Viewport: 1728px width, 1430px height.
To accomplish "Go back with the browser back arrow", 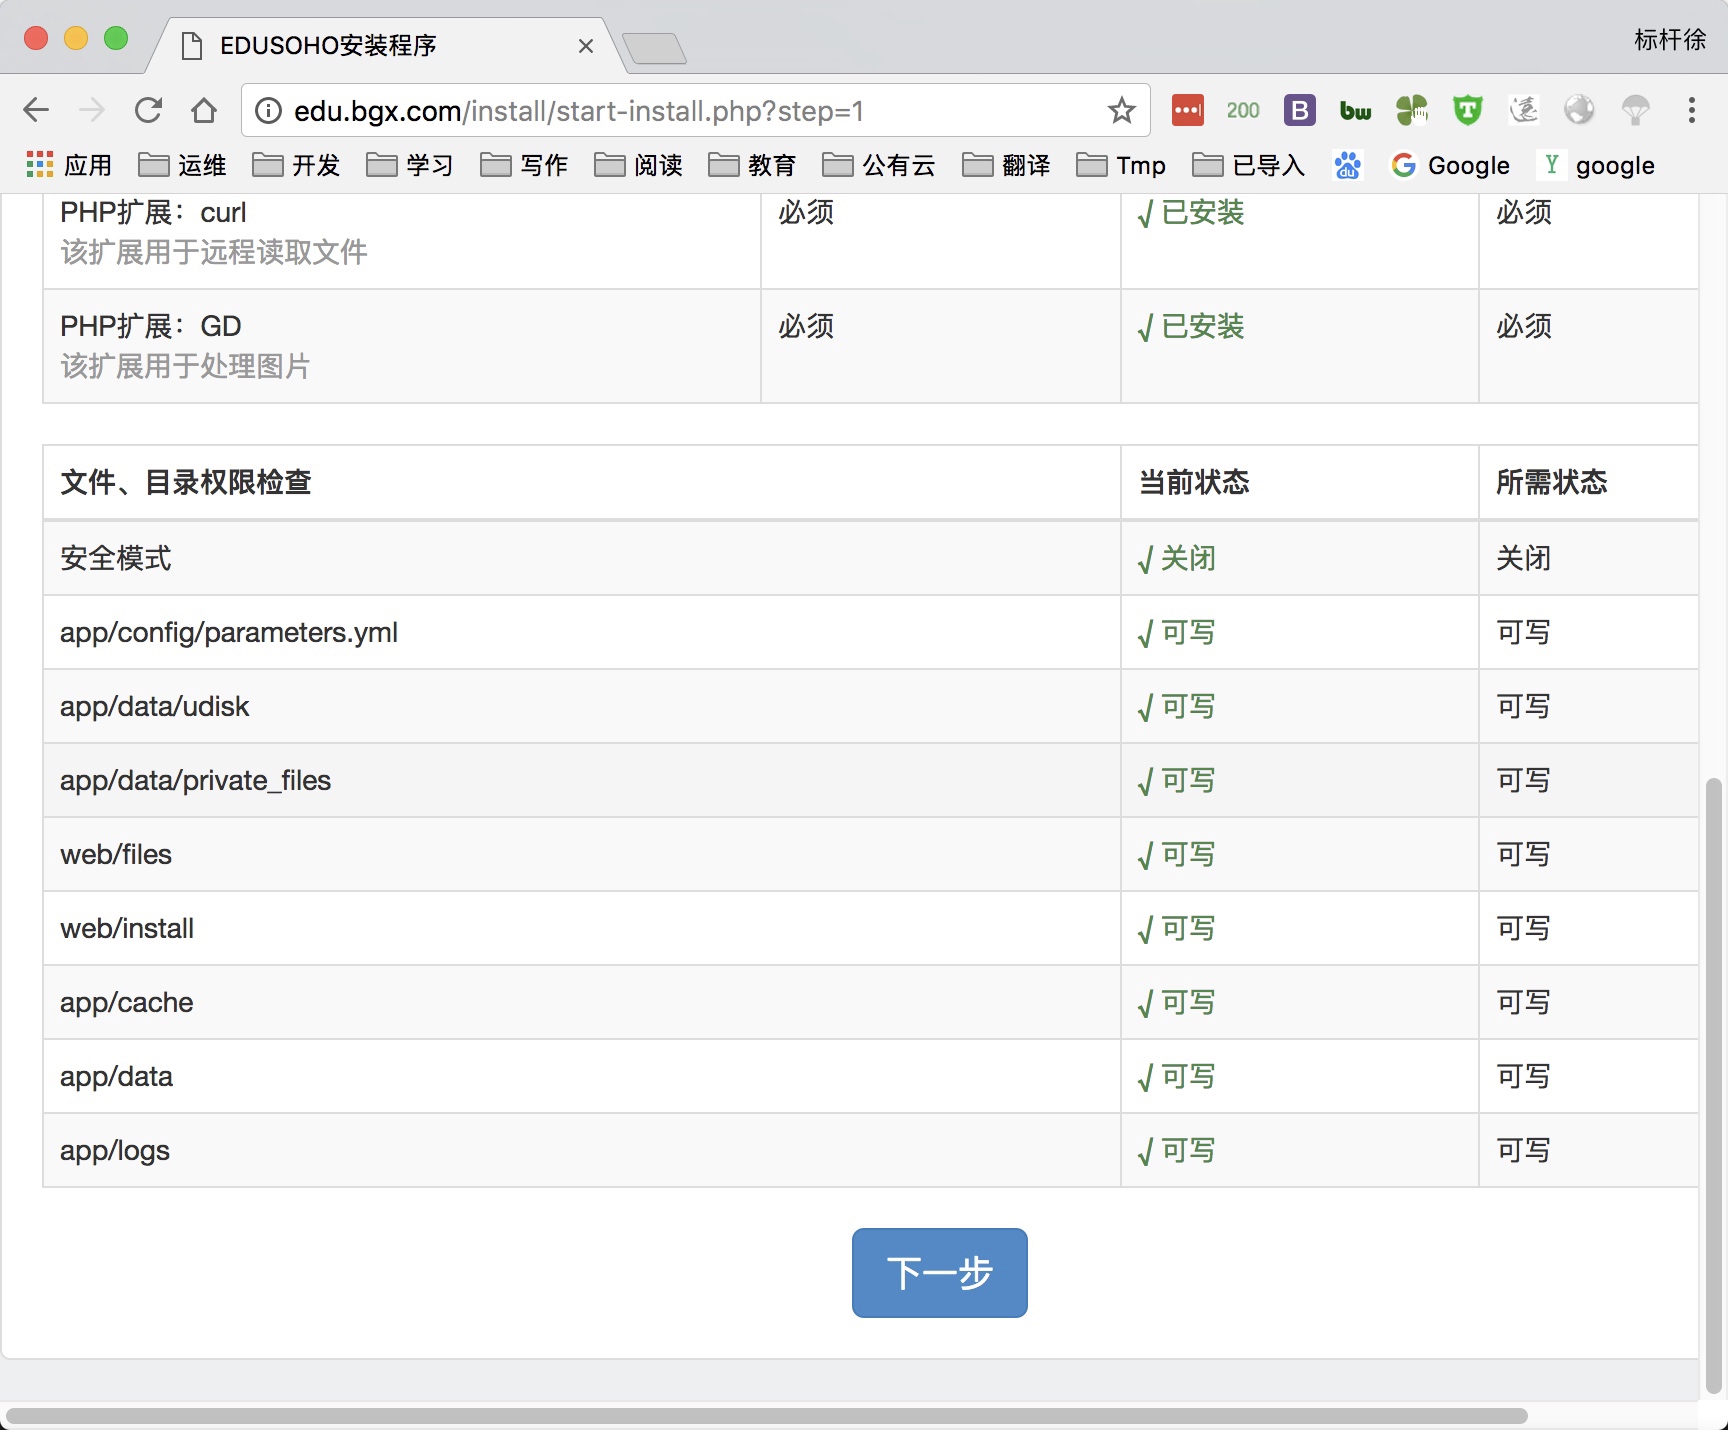I will pyautogui.click(x=36, y=110).
